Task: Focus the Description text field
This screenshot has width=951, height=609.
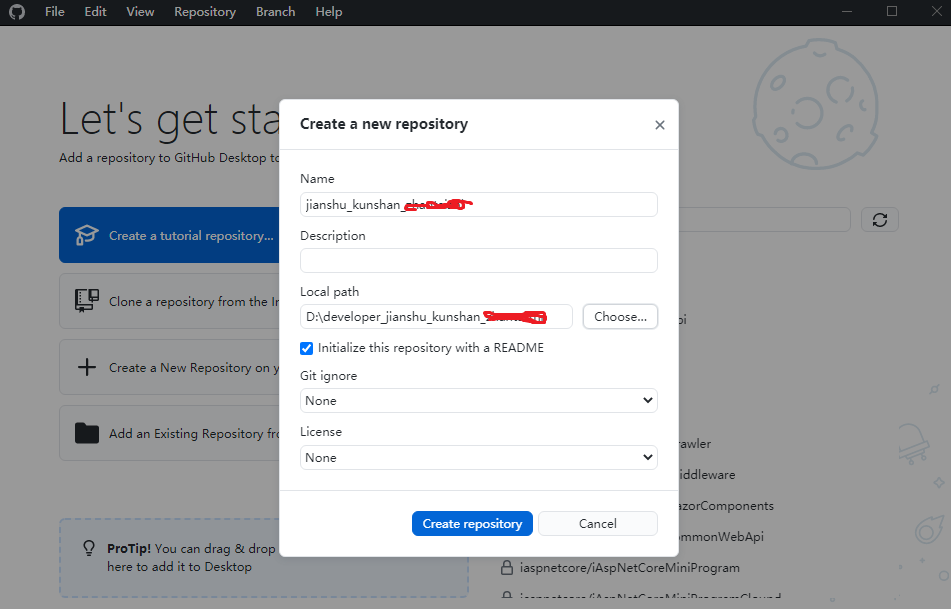Action: (479, 260)
